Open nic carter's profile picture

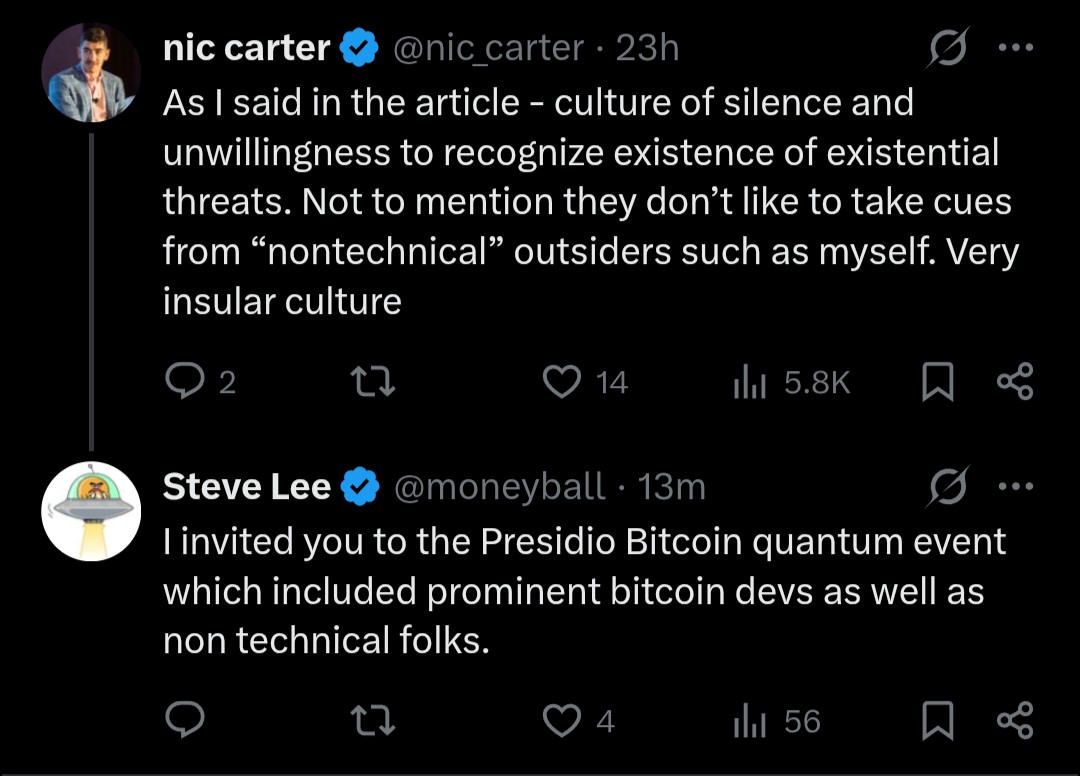click(x=91, y=72)
